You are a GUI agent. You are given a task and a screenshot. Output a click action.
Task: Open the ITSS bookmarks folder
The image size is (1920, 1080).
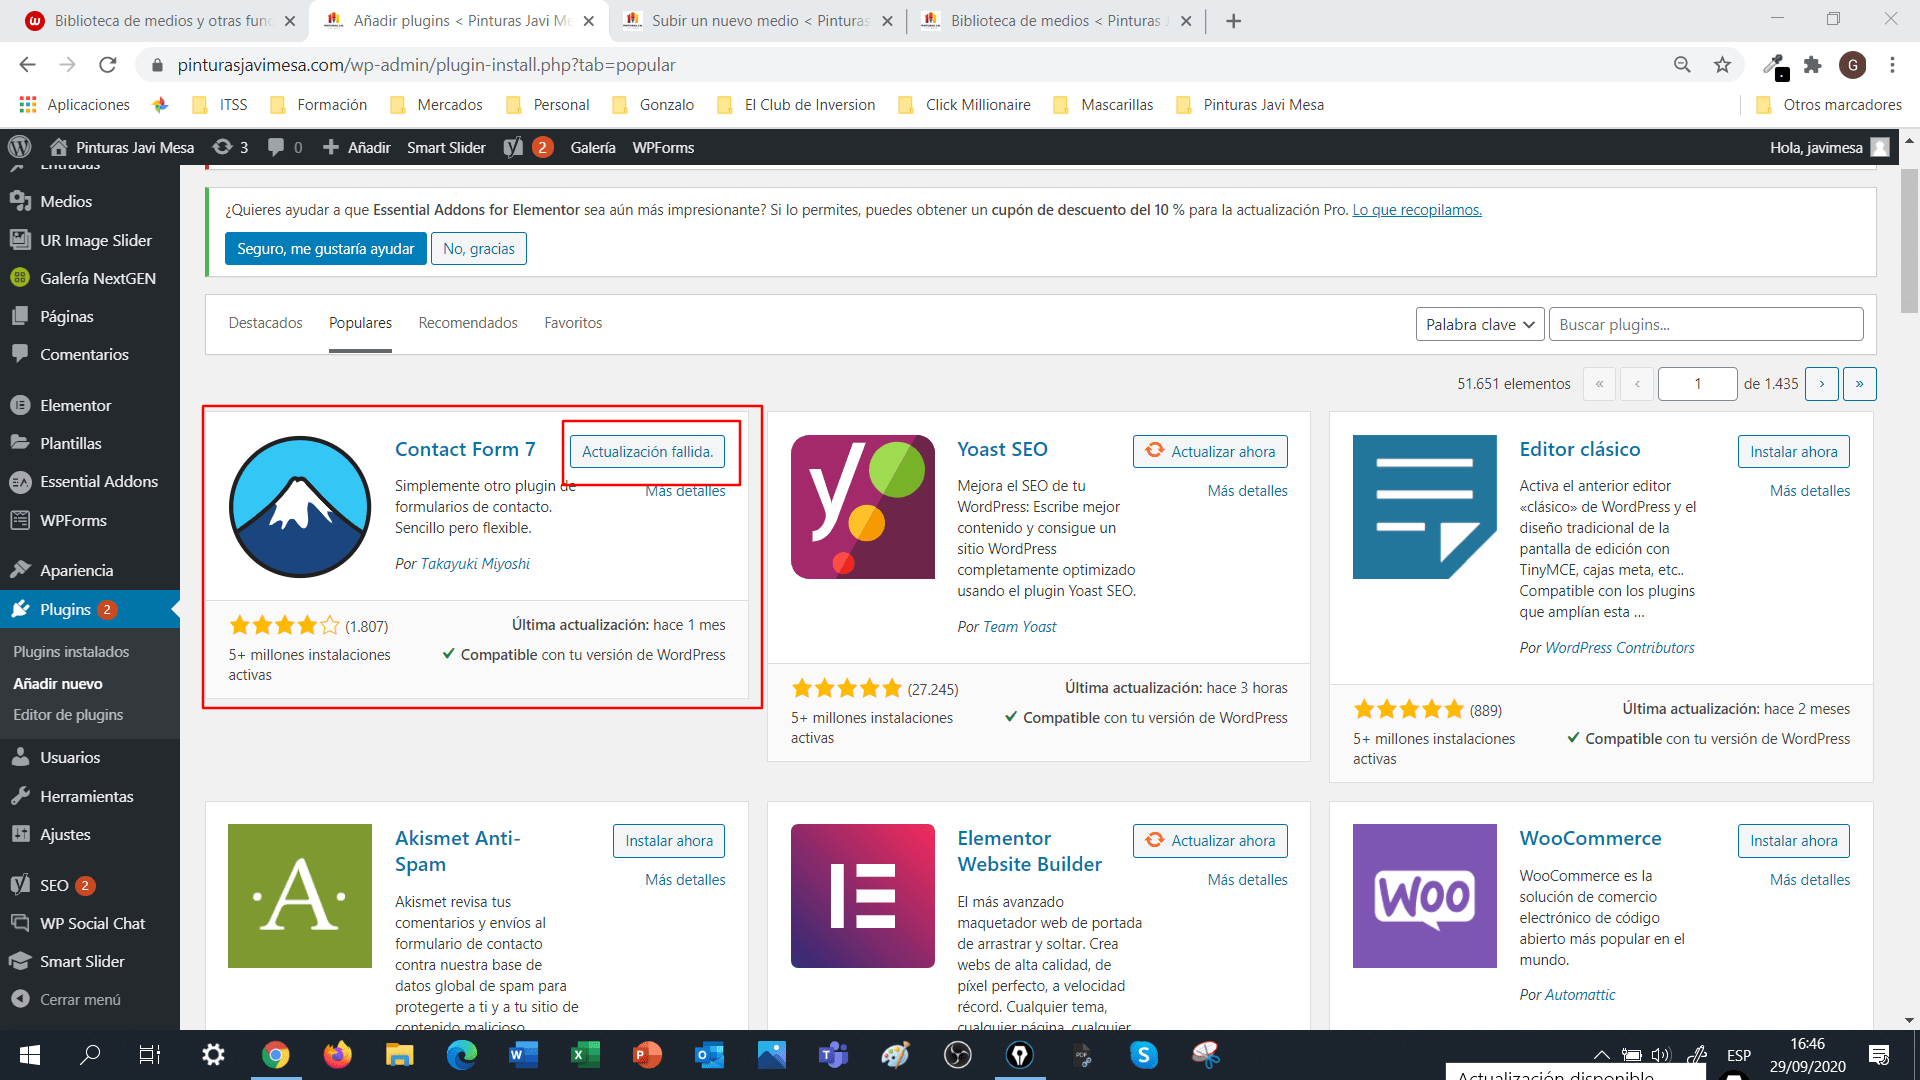pos(220,105)
